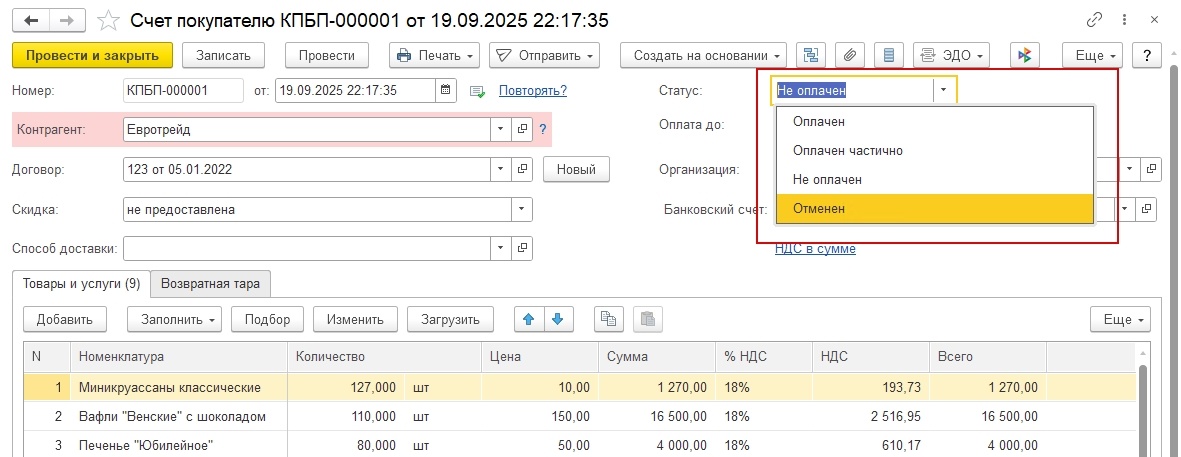Click the Количество column header

tap(384, 357)
